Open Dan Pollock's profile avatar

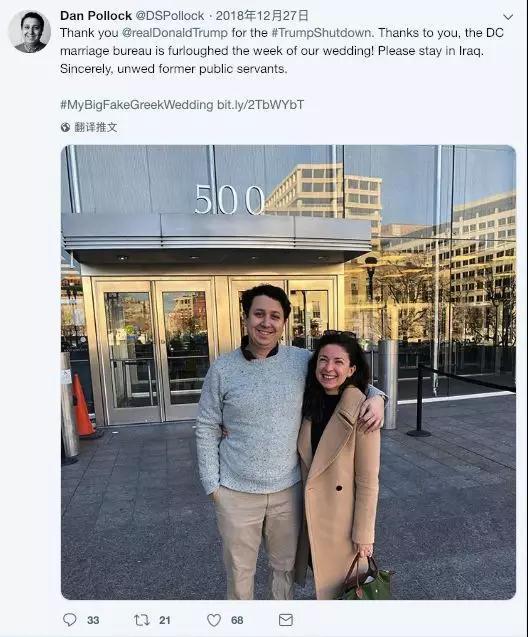pyautogui.click(x=29, y=32)
